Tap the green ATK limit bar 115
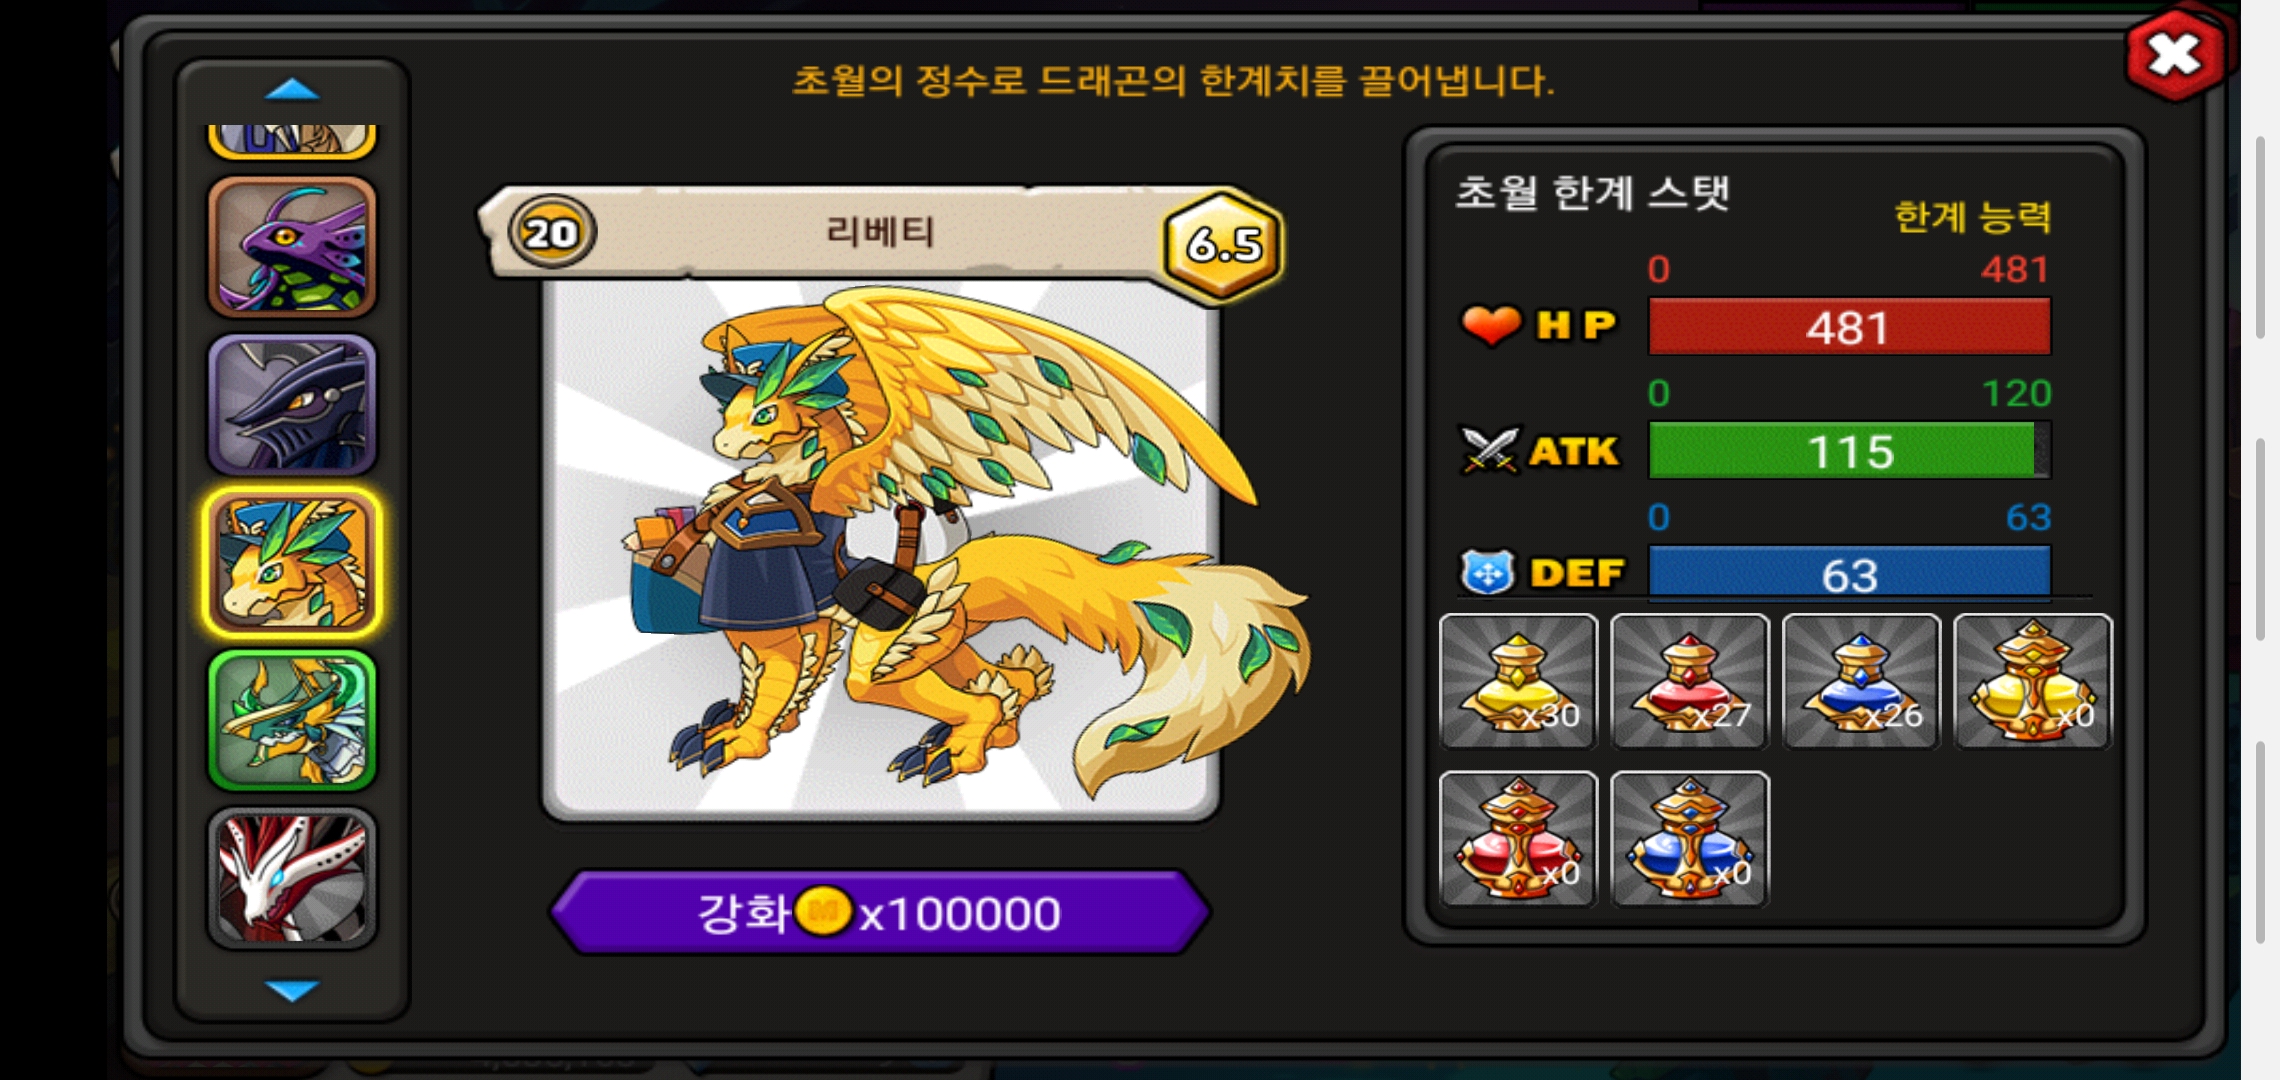The height and width of the screenshot is (1080, 2280). [x=1849, y=450]
